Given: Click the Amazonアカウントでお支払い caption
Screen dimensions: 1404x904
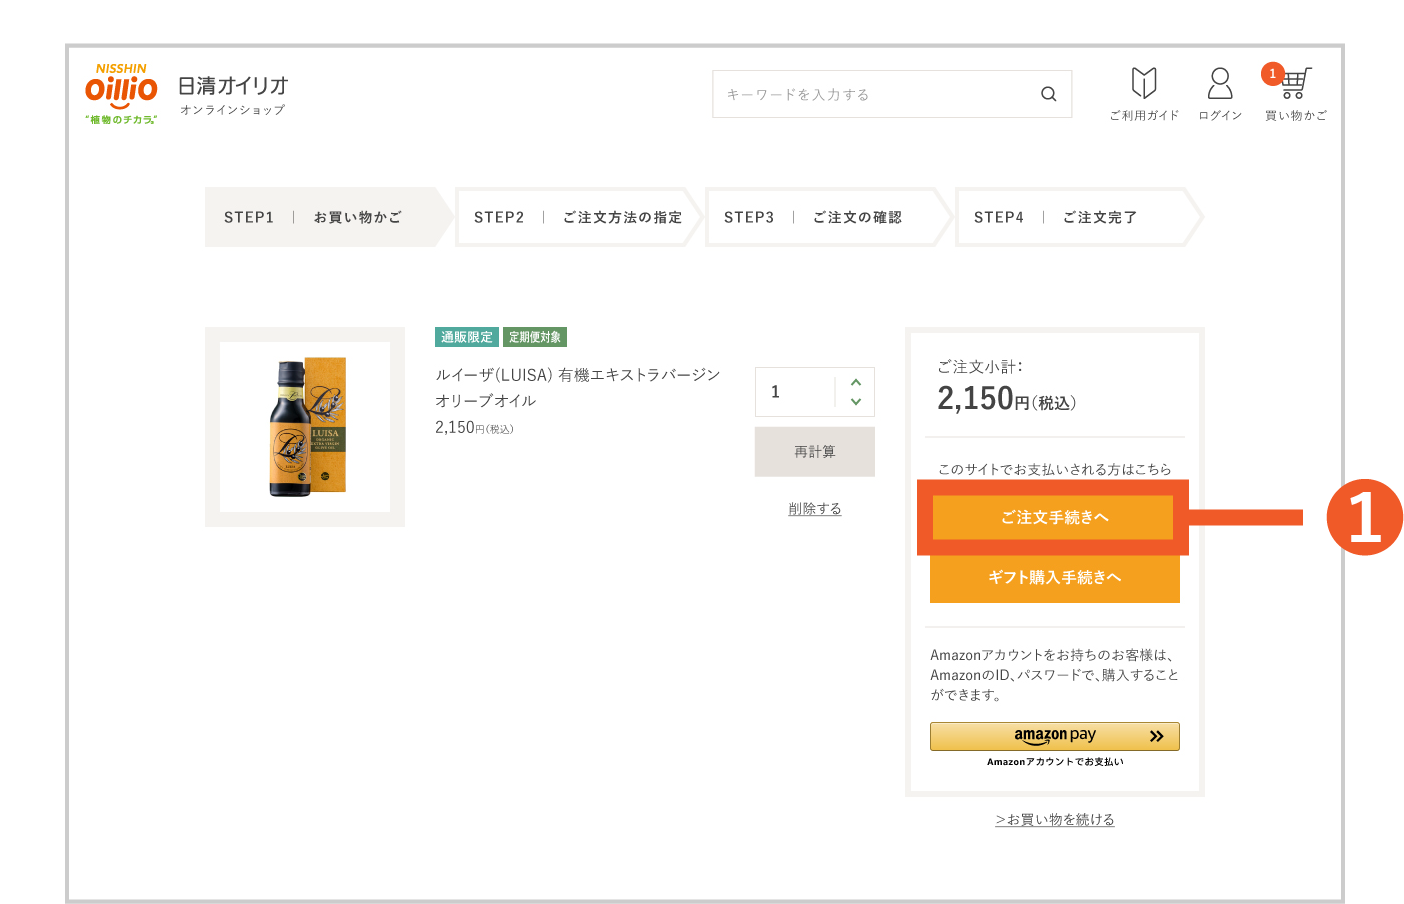Looking at the screenshot, I should tap(1055, 762).
